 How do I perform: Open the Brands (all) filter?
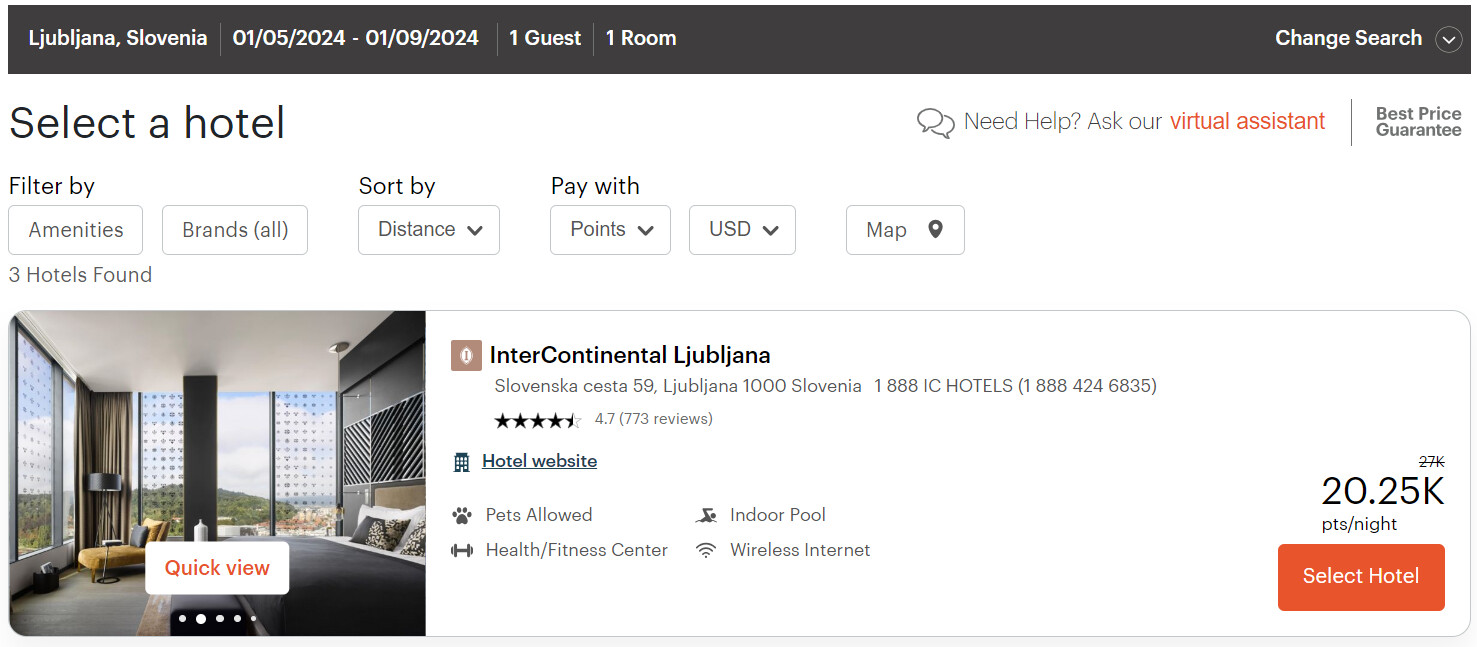pyautogui.click(x=235, y=230)
